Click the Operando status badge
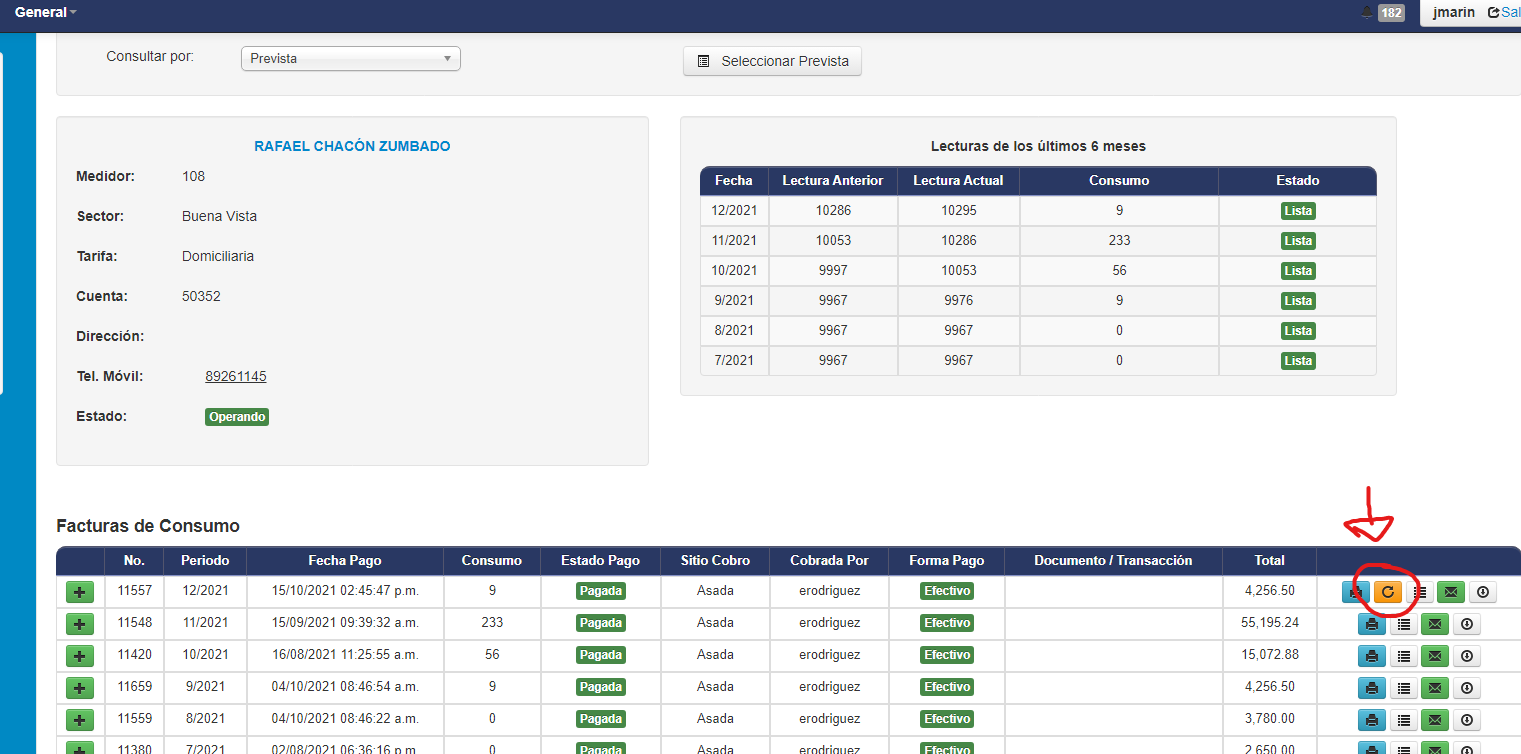 [x=237, y=417]
